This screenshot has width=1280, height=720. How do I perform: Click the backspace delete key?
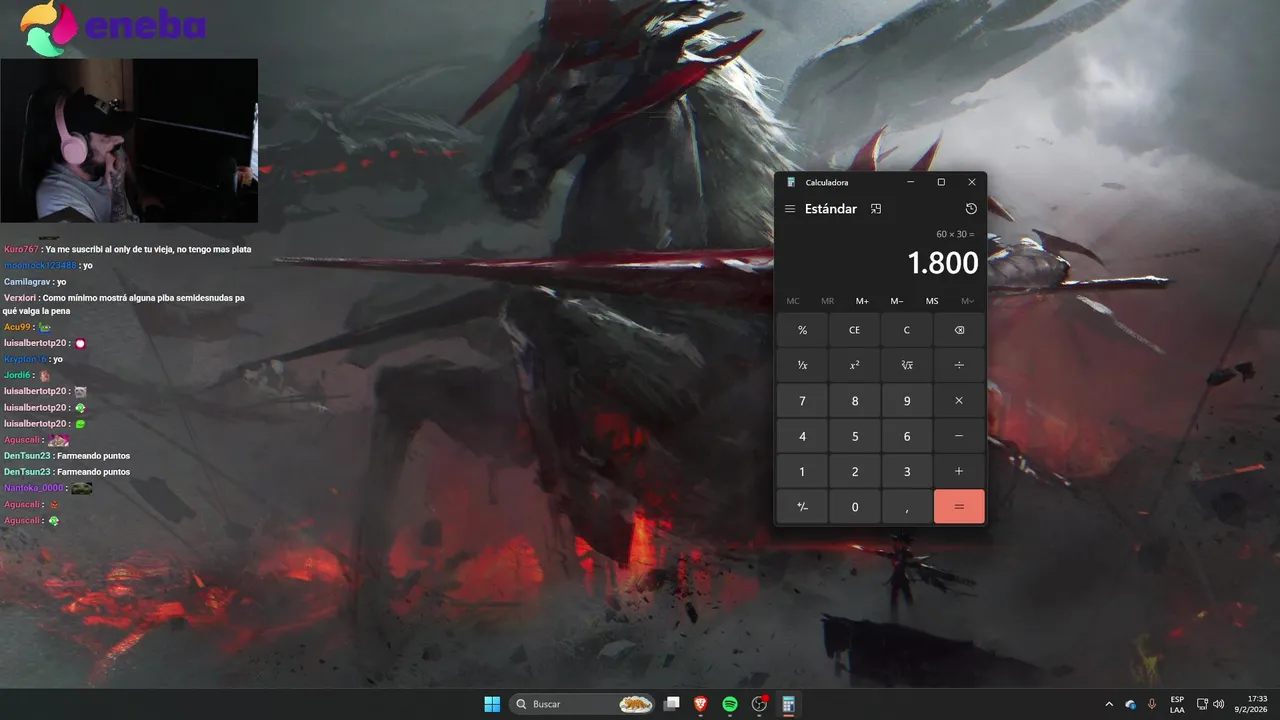[x=959, y=330]
